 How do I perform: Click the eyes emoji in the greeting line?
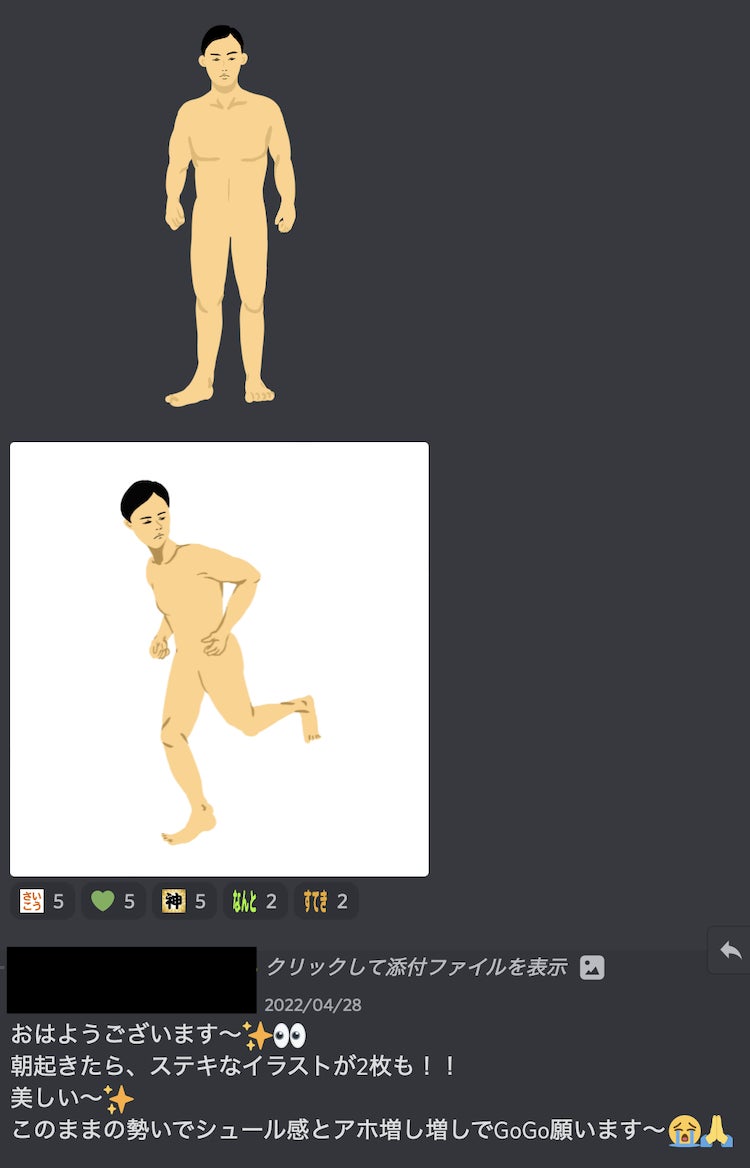click(x=289, y=1035)
